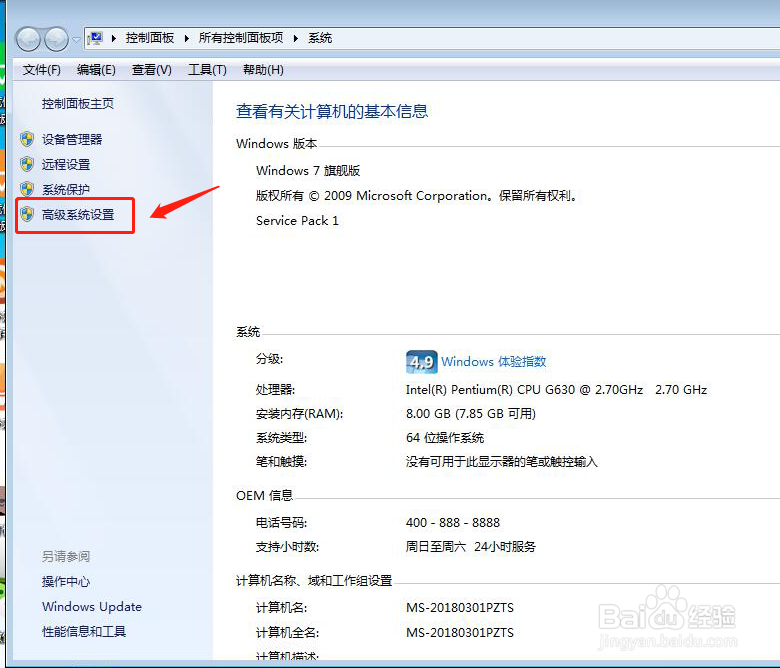Expand the arrow after 控制面板 breadcrumb
The height and width of the screenshot is (668, 780).
(187, 38)
